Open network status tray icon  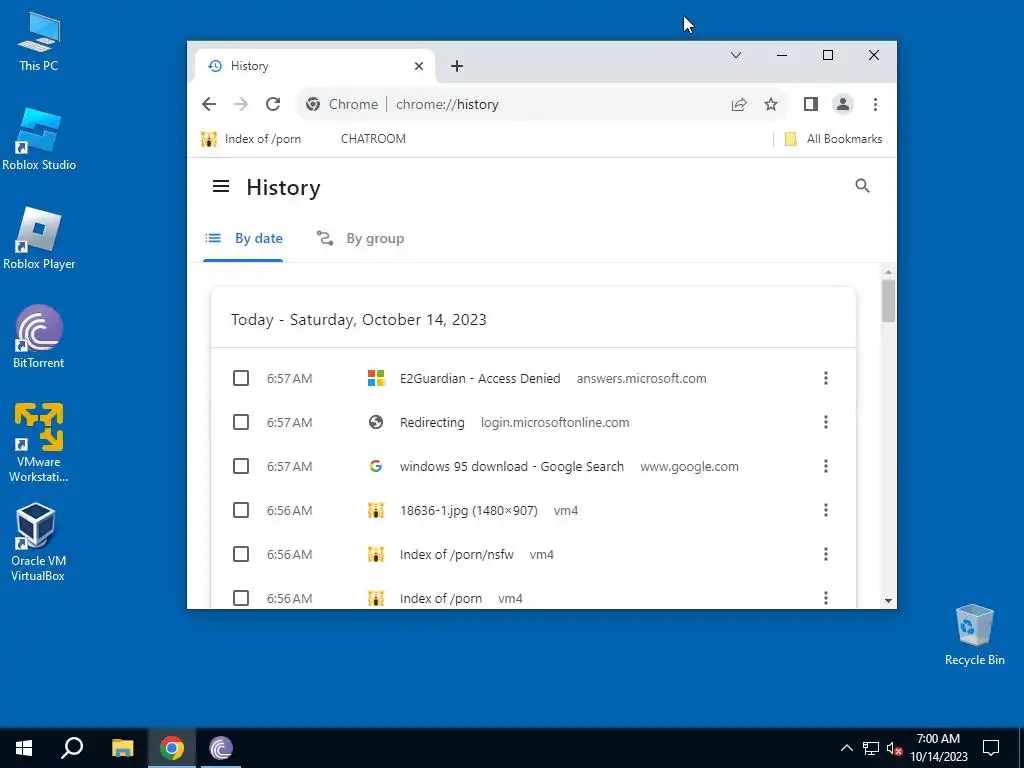[871, 748]
